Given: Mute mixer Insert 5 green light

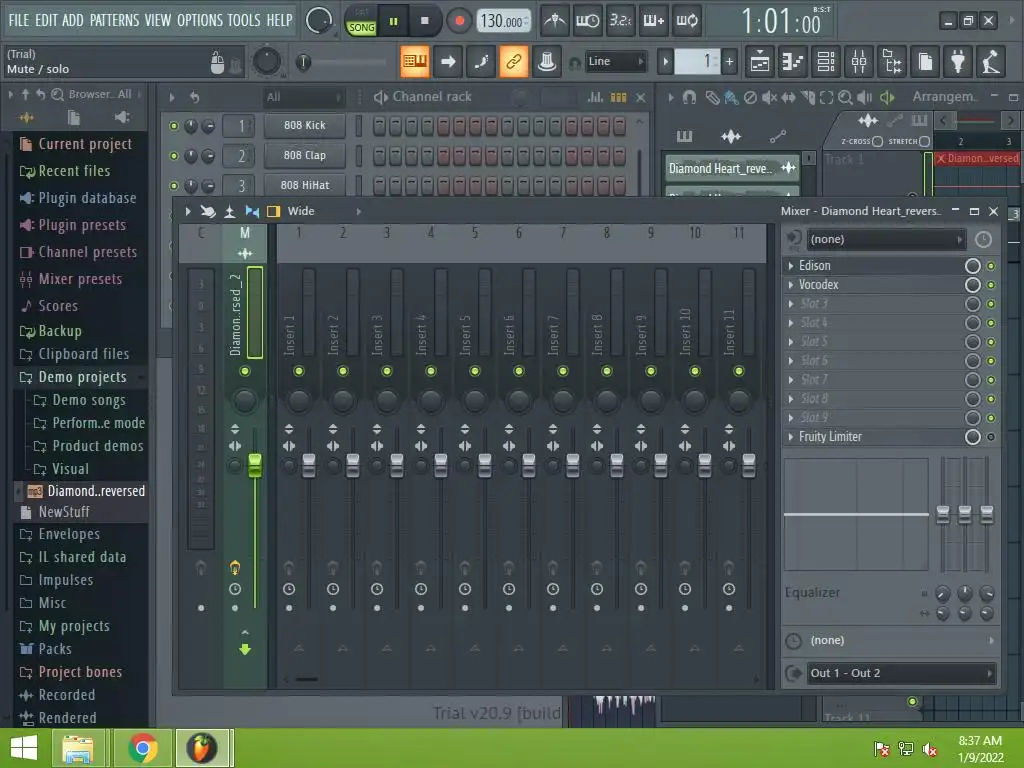Looking at the screenshot, I should tap(475, 371).
